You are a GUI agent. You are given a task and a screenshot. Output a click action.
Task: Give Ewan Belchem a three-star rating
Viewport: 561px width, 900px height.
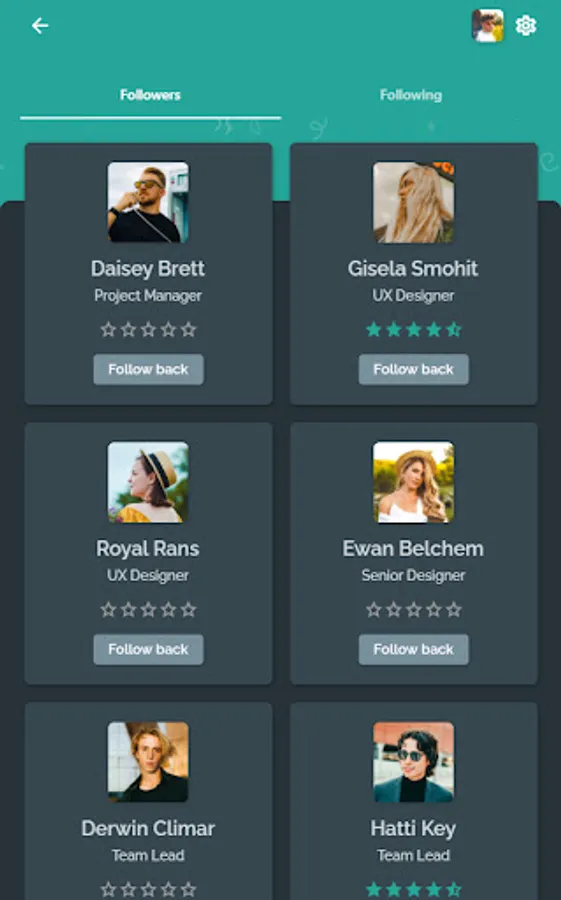click(413, 610)
